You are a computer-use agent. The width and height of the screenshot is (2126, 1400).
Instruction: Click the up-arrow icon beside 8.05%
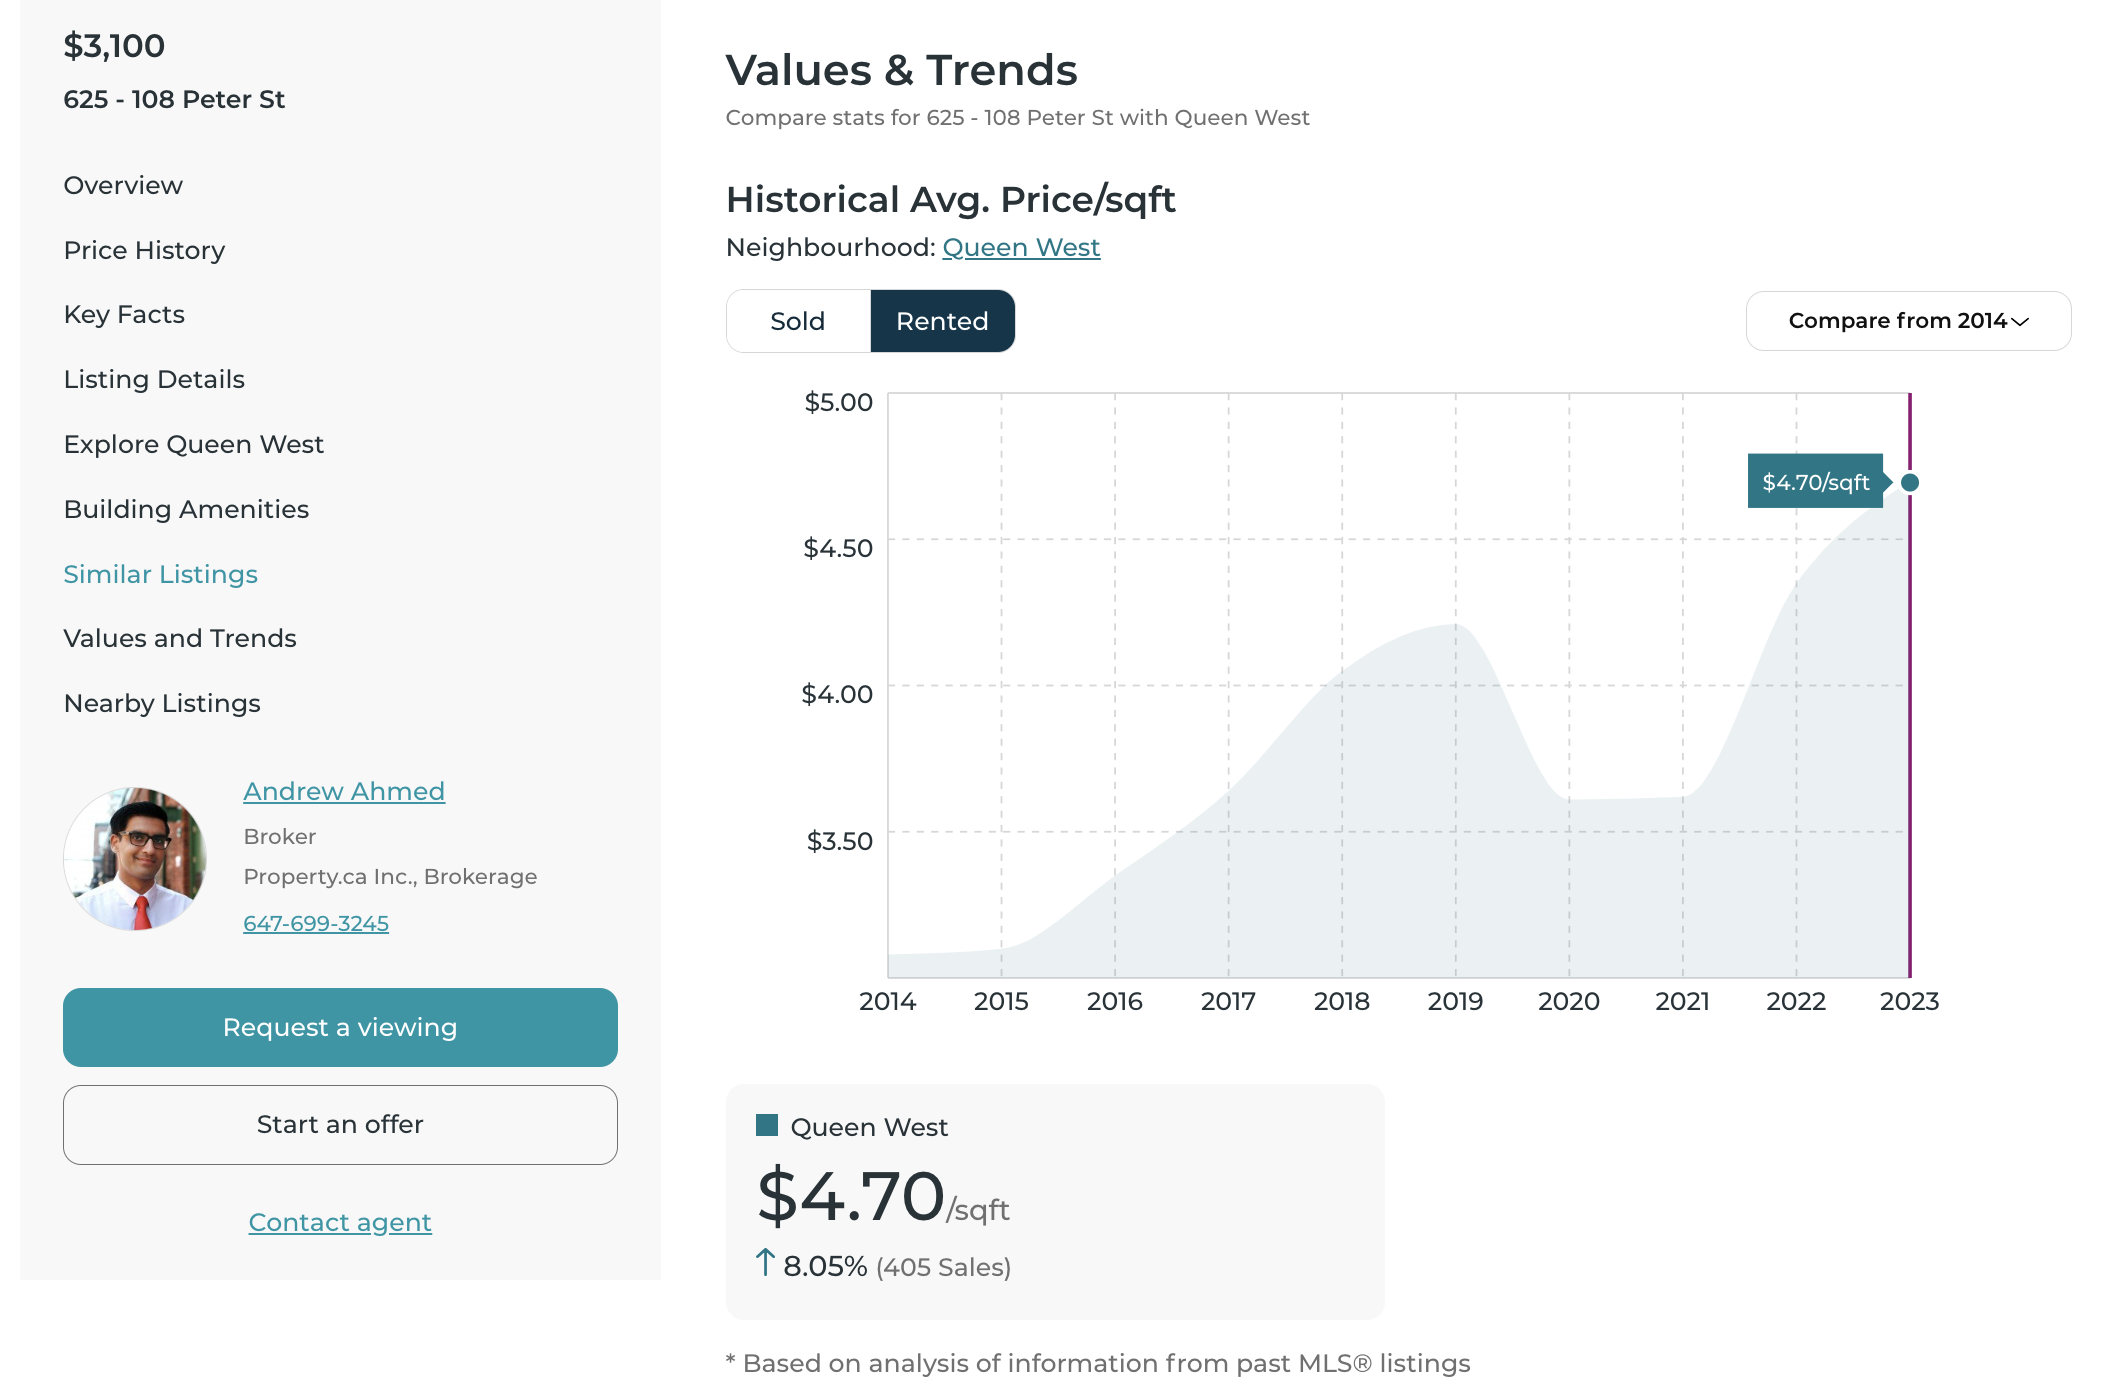click(765, 1263)
